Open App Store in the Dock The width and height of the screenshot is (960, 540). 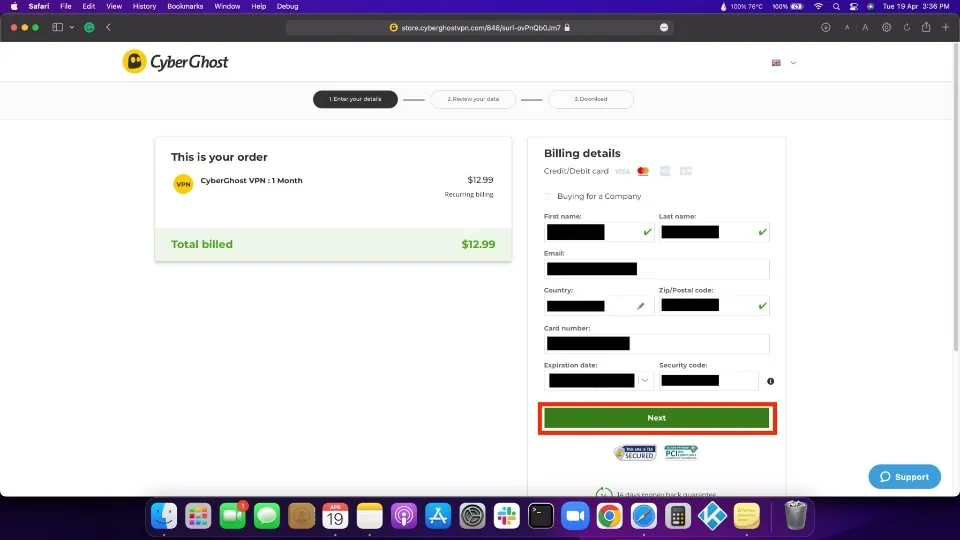pos(438,516)
